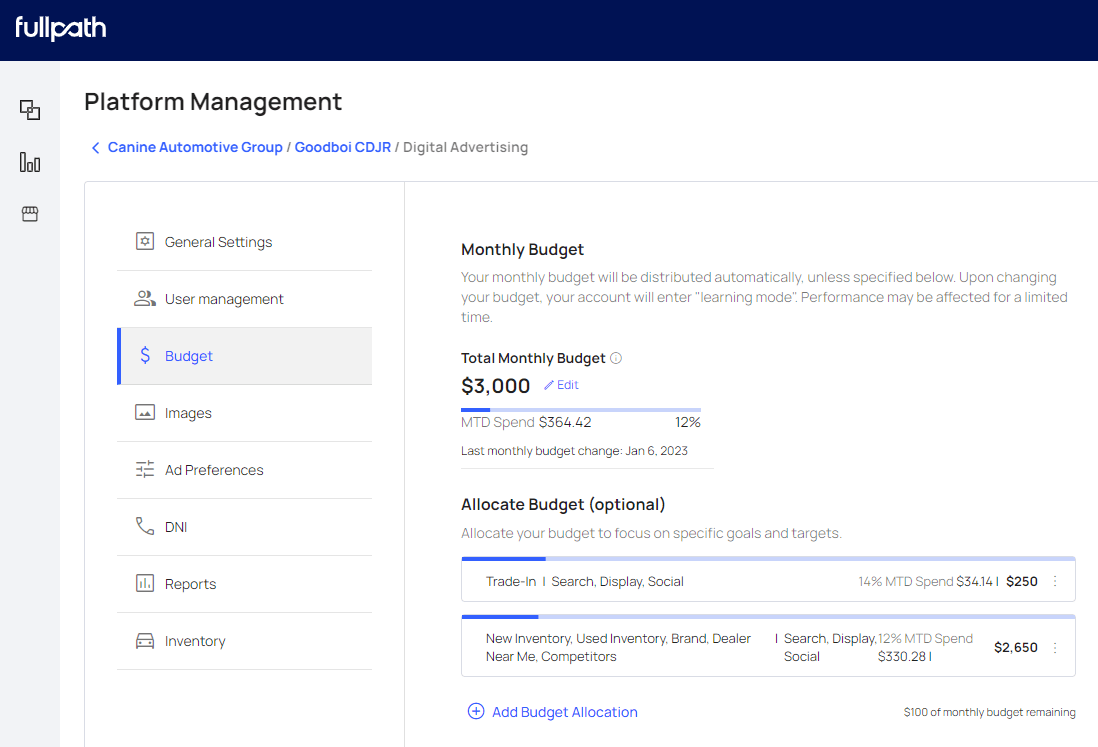Click the gear icon beside General Settings
This screenshot has width=1098, height=747.
(146, 241)
